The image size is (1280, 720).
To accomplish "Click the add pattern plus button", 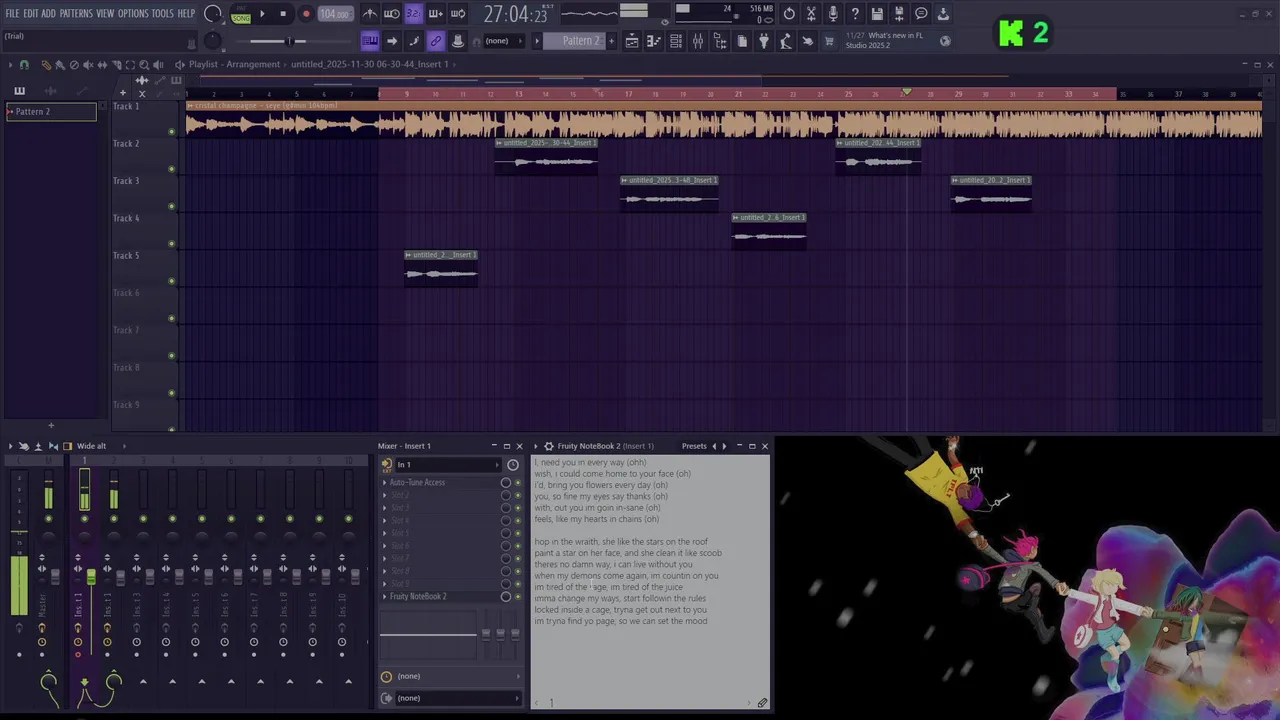I will [x=611, y=41].
